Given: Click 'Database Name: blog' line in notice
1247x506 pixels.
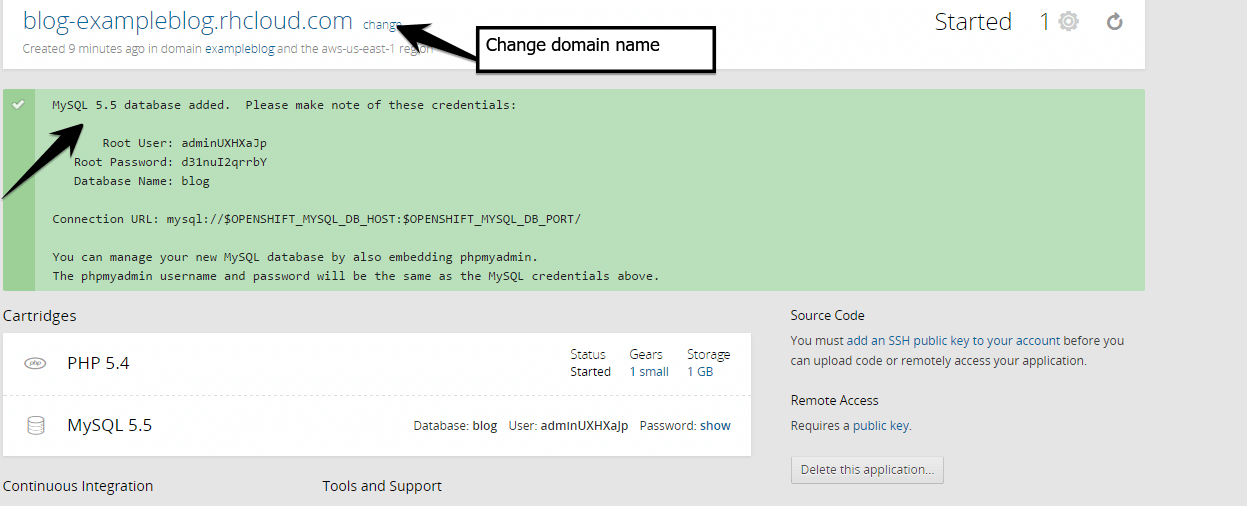Looking at the screenshot, I should point(141,181).
